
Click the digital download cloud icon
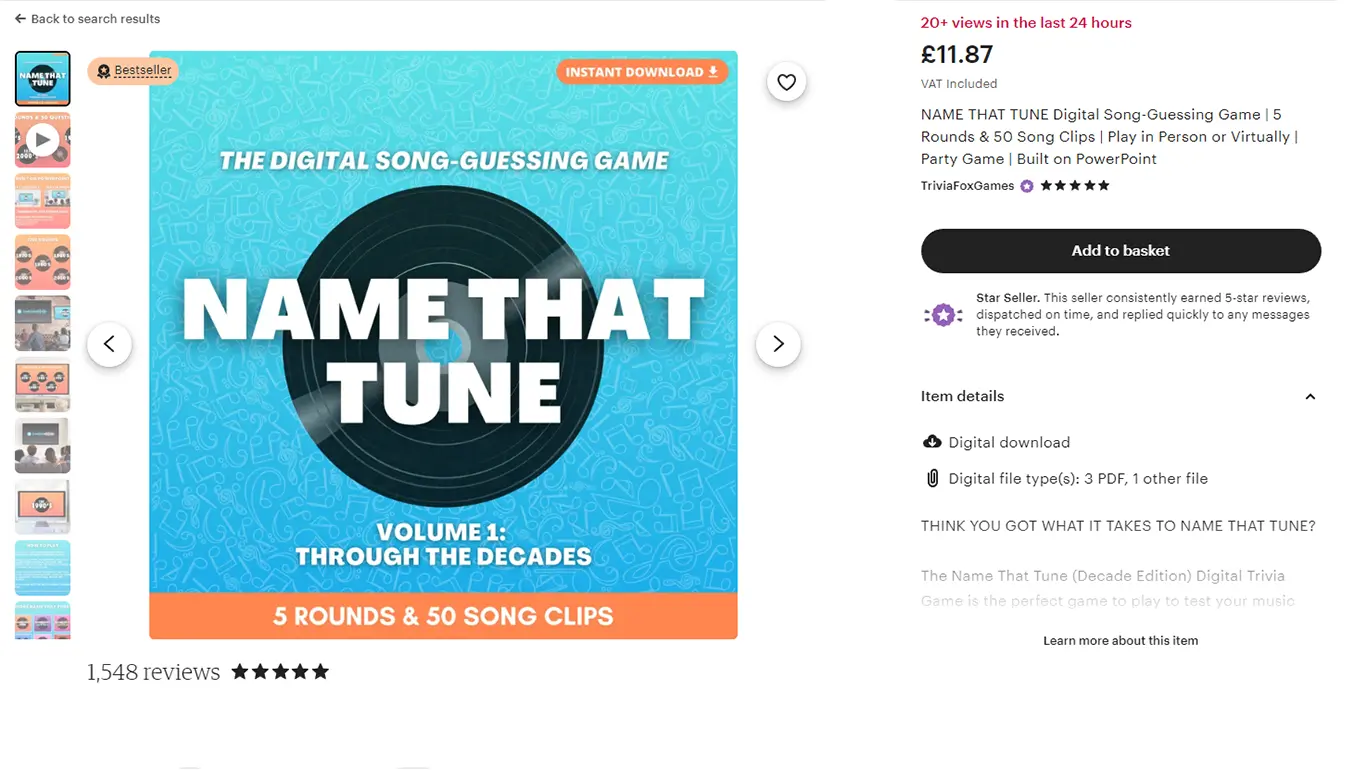[932, 441]
